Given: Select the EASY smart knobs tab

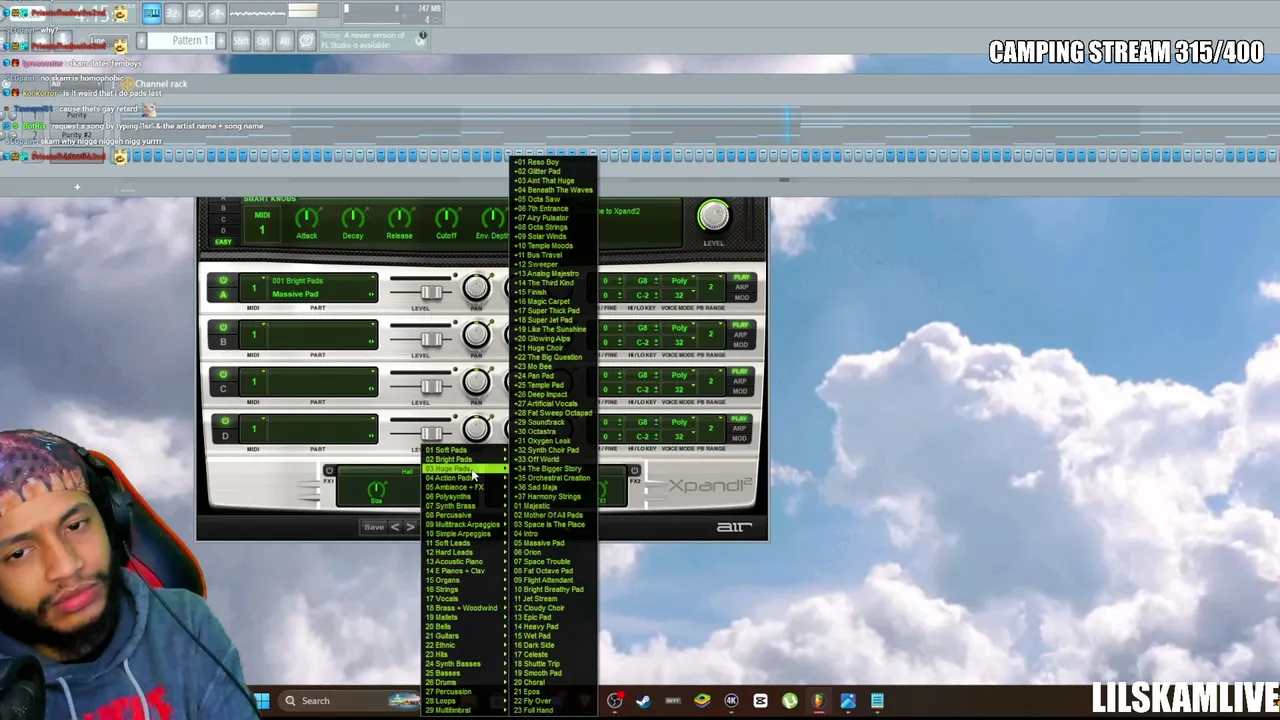Looking at the screenshot, I should (223, 242).
